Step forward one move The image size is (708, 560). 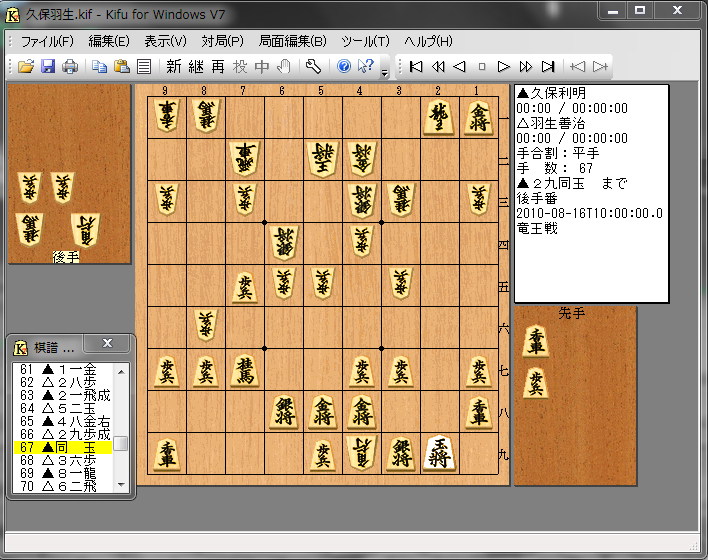coord(503,67)
